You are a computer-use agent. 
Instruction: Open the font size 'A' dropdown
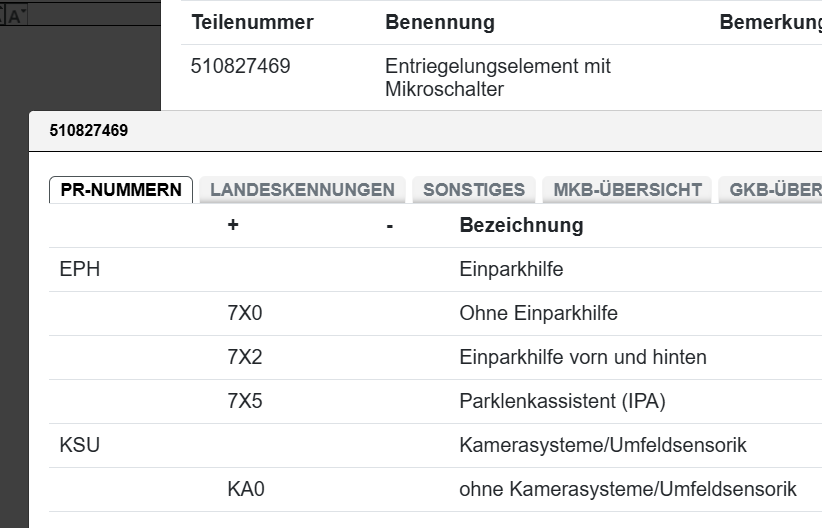pyautogui.click(x=17, y=15)
